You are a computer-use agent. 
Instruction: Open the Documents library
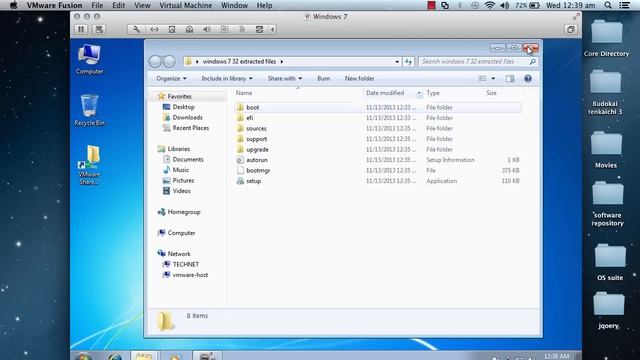pos(188,160)
